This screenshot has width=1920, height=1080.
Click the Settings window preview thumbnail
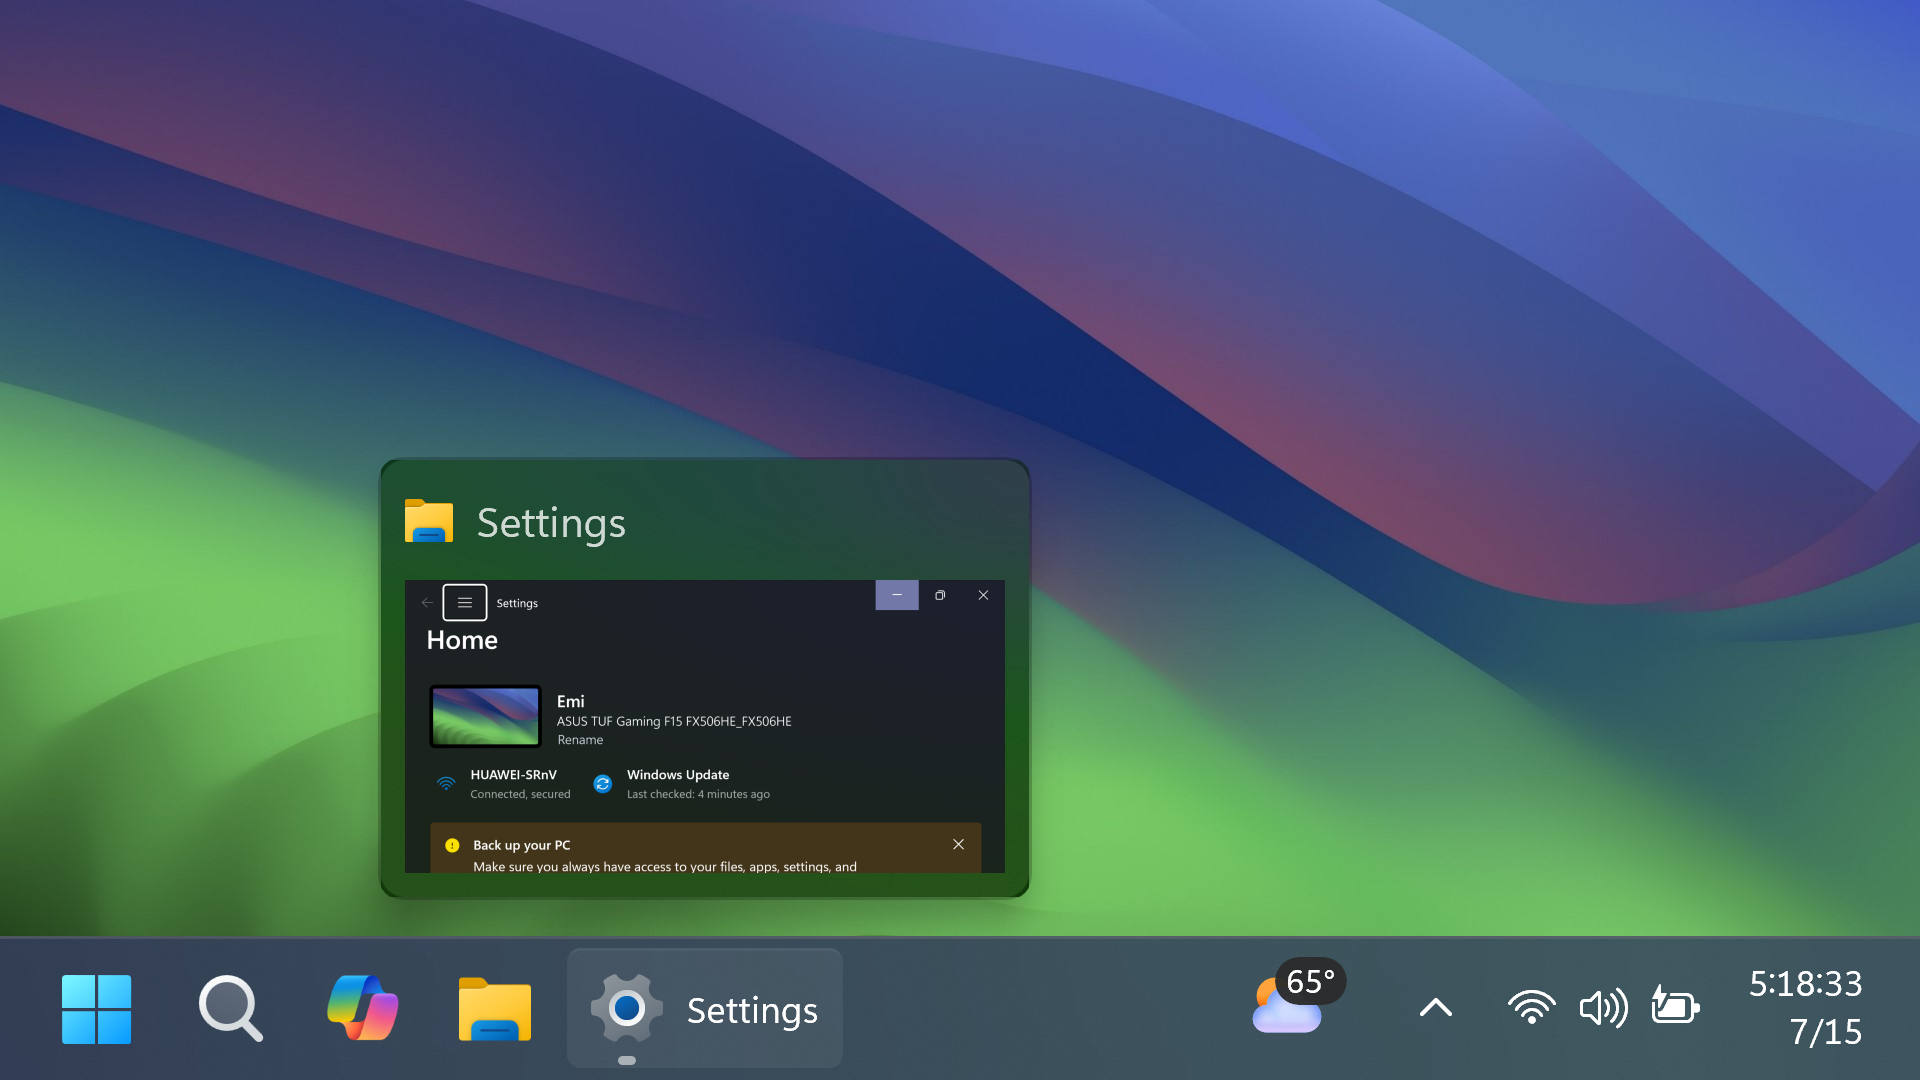click(x=704, y=726)
